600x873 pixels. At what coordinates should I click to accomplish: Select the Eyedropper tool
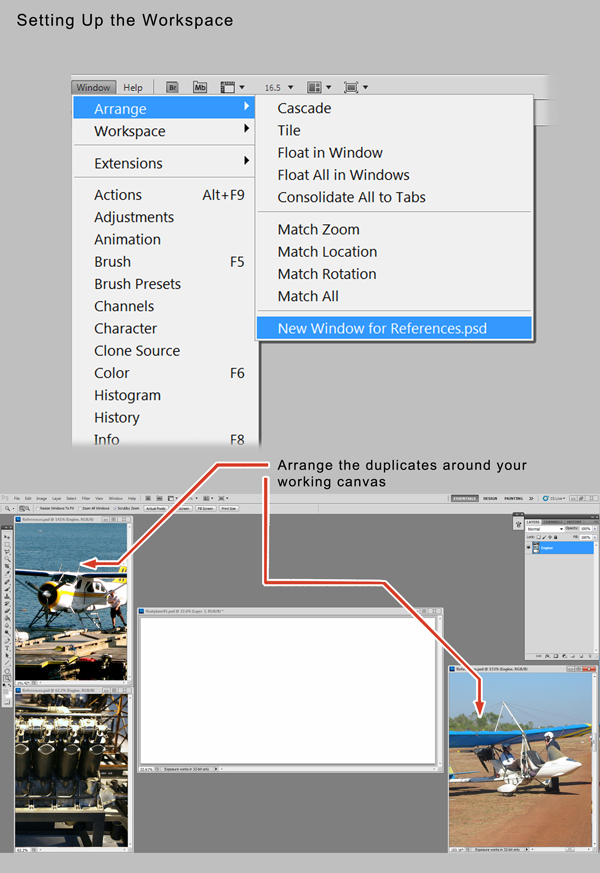(7, 573)
